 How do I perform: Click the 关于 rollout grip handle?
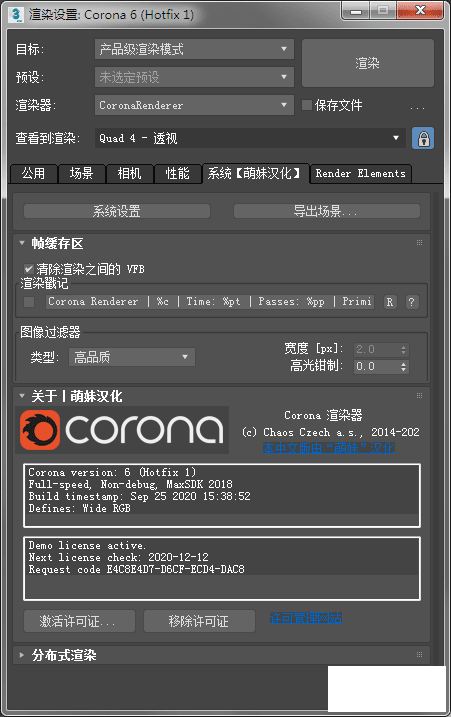pyautogui.click(x=419, y=396)
